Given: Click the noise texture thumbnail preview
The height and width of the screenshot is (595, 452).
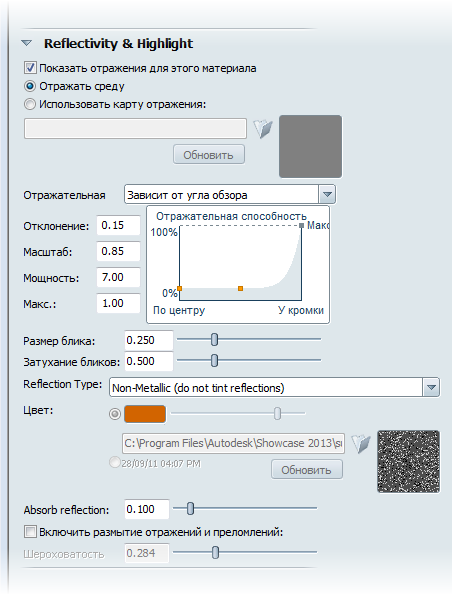Looking at the screenshot, I should tap(408, 461).
